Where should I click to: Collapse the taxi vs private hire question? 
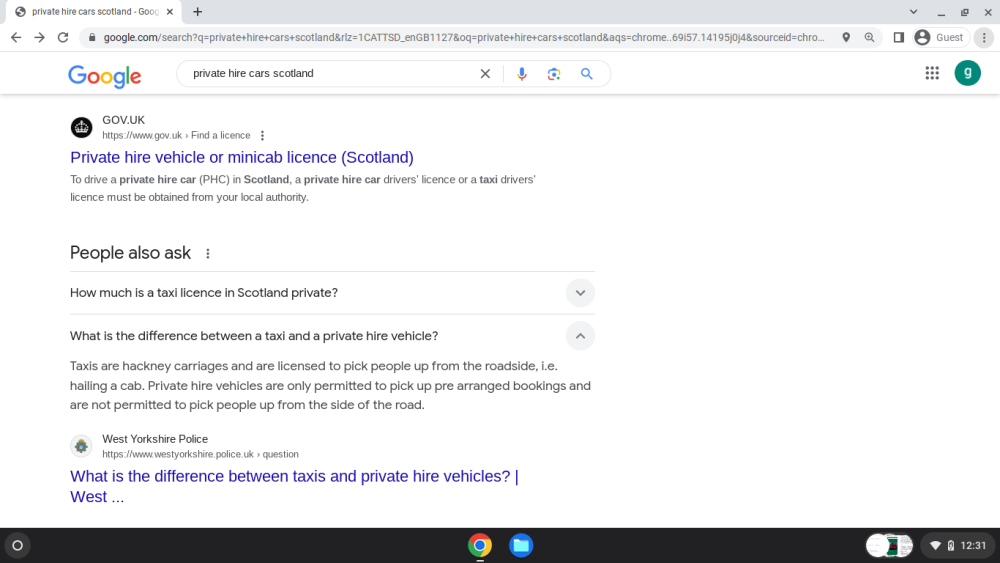click(580, 336)
